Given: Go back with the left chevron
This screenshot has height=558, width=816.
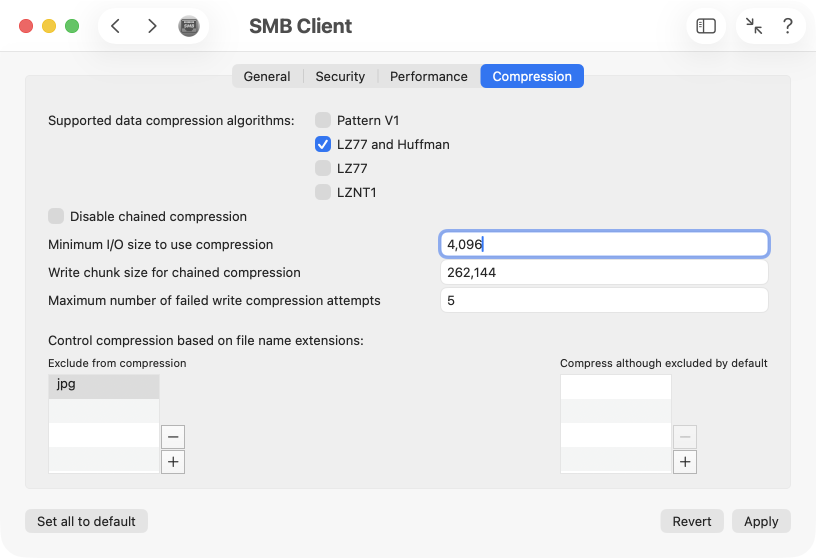Looking at the screenshot, I should [116, 26].
